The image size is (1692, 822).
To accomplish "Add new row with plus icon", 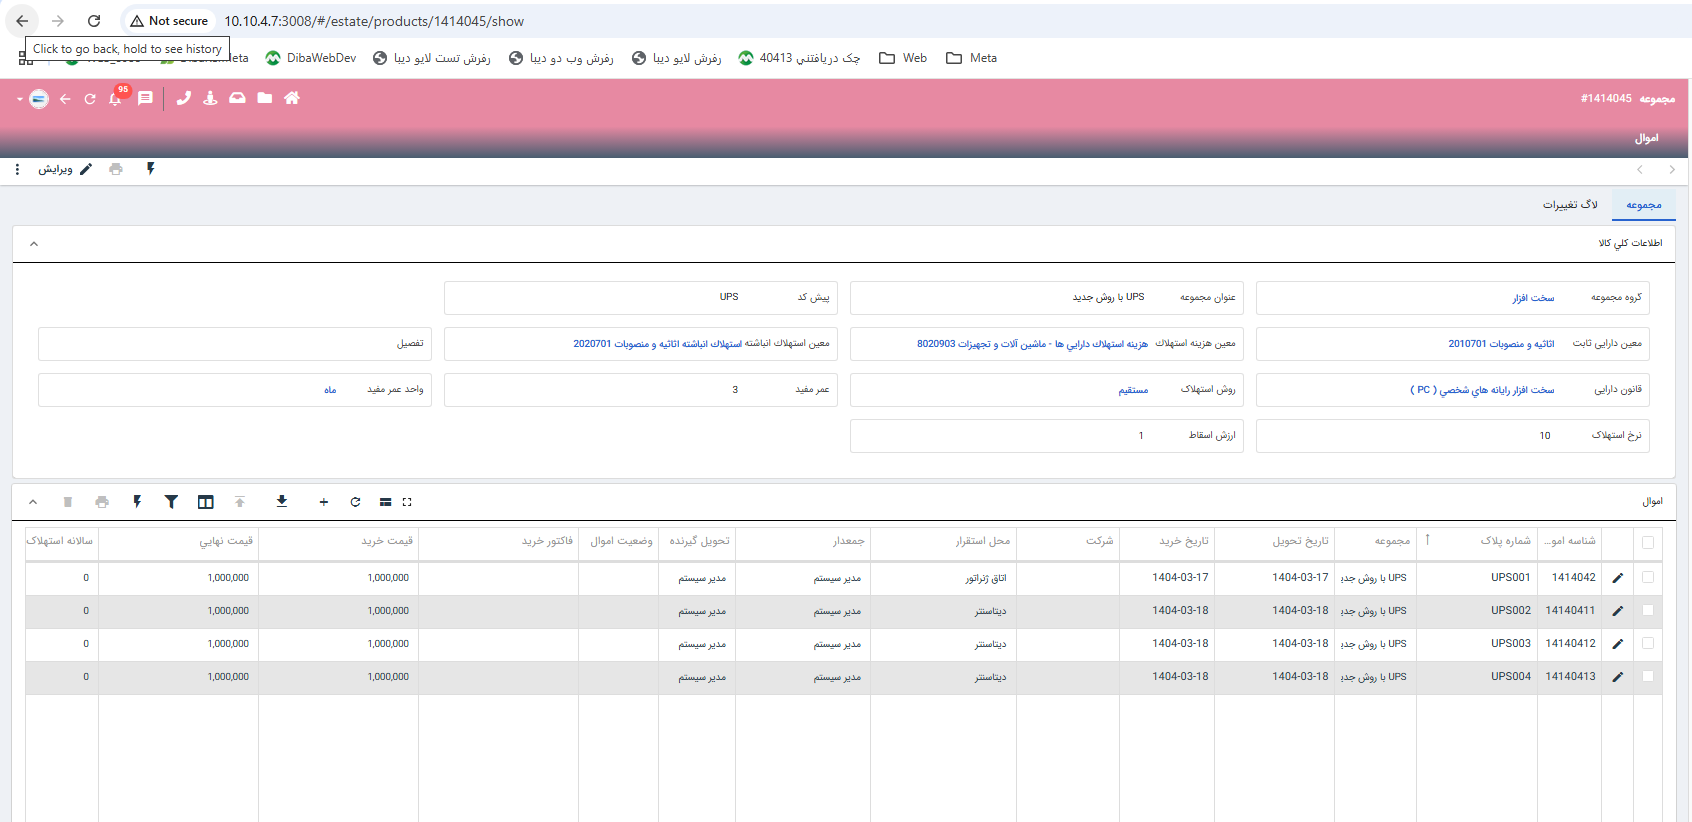I will [324, 502].
